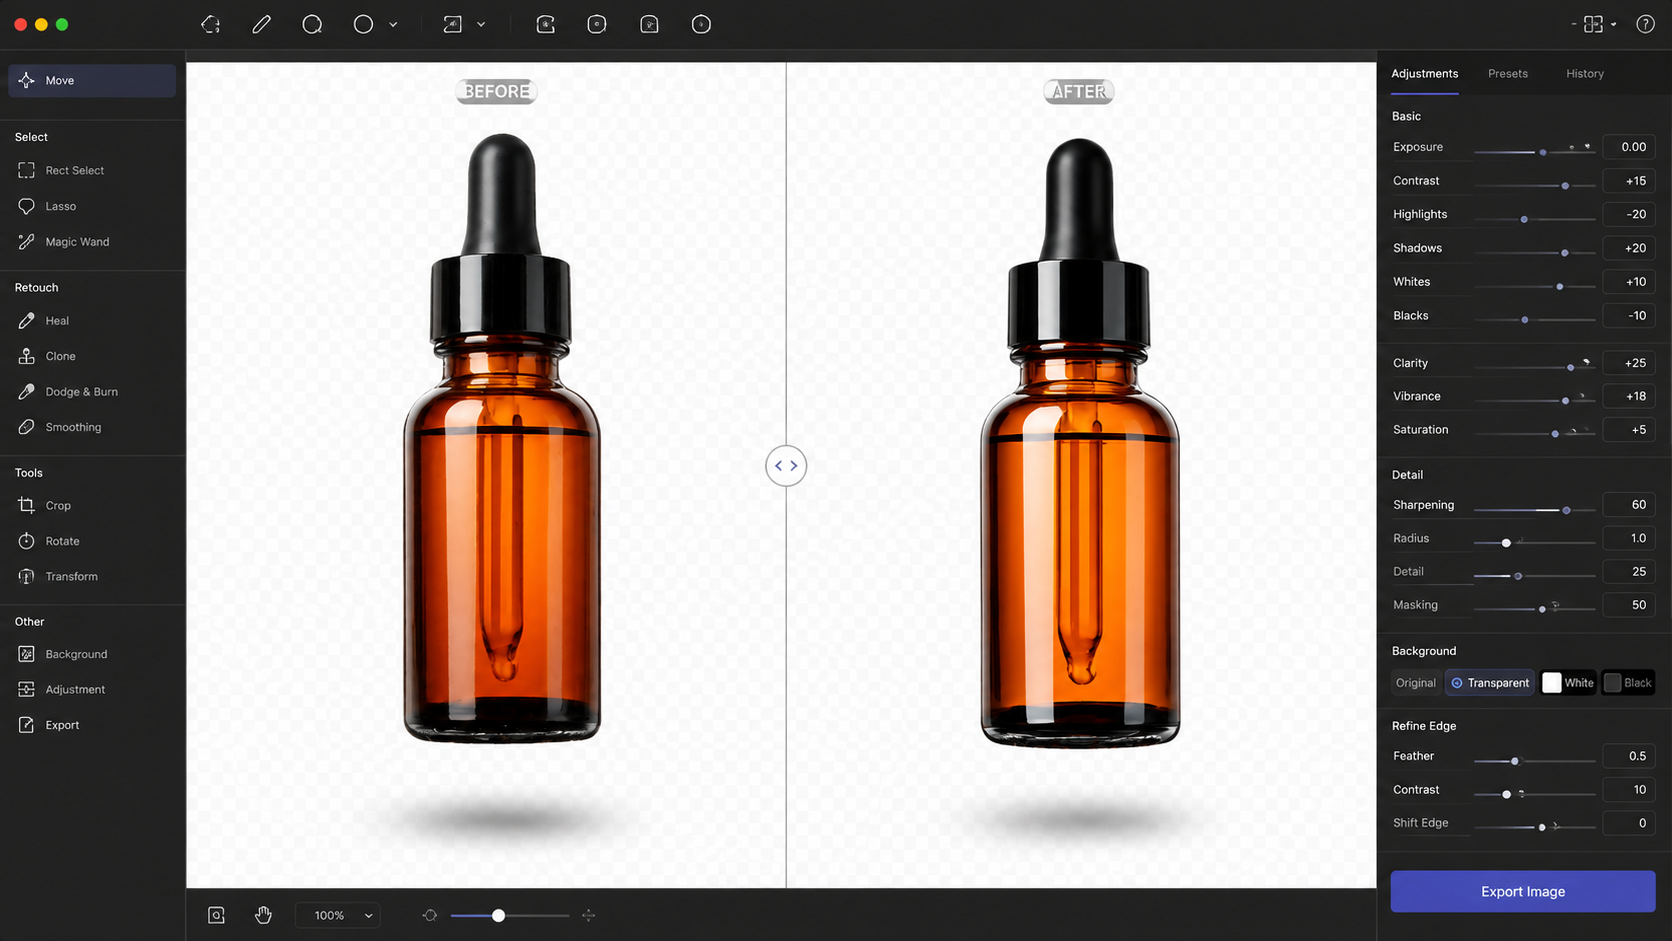The width and height of the screenshot is (1672, 941).
Task: Click the panel layout icon top right
Action: point(1593,24)
